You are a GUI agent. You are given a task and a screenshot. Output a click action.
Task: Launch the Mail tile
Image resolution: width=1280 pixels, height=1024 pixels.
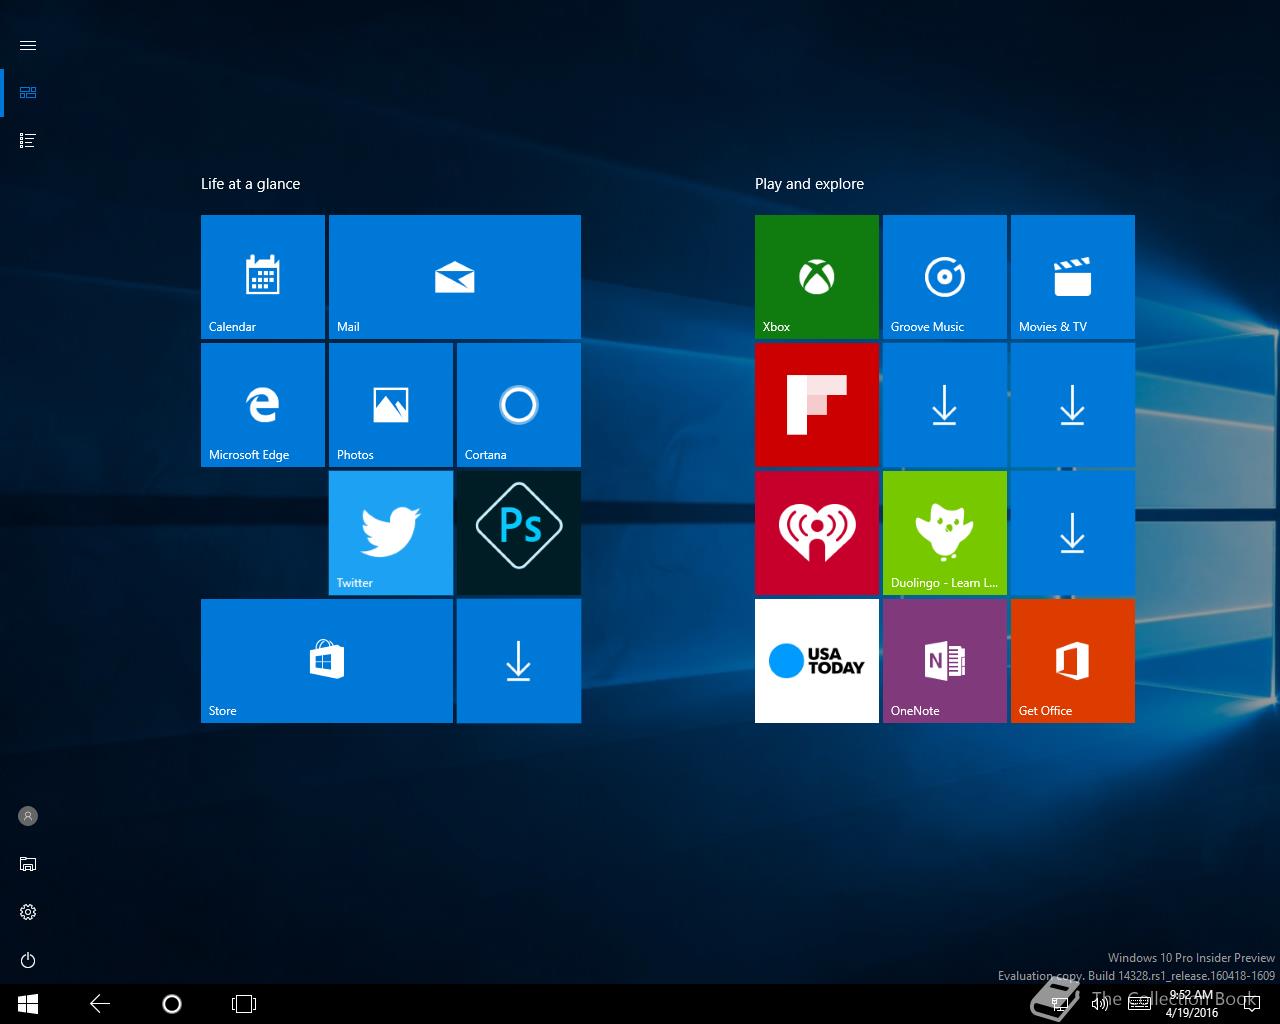tap(455, 277)
